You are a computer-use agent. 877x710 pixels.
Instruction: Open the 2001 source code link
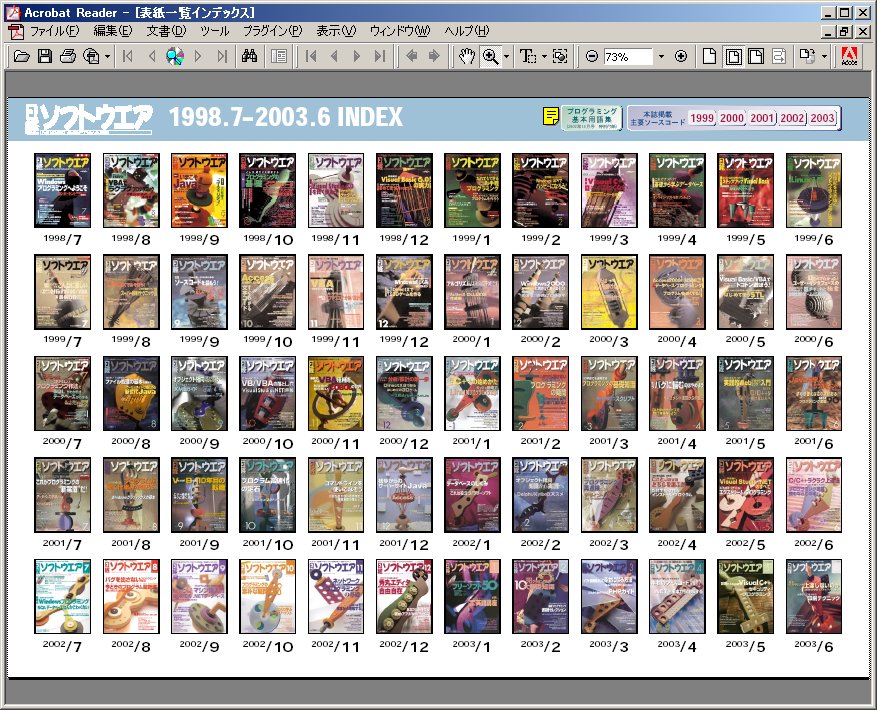point(762,118)
